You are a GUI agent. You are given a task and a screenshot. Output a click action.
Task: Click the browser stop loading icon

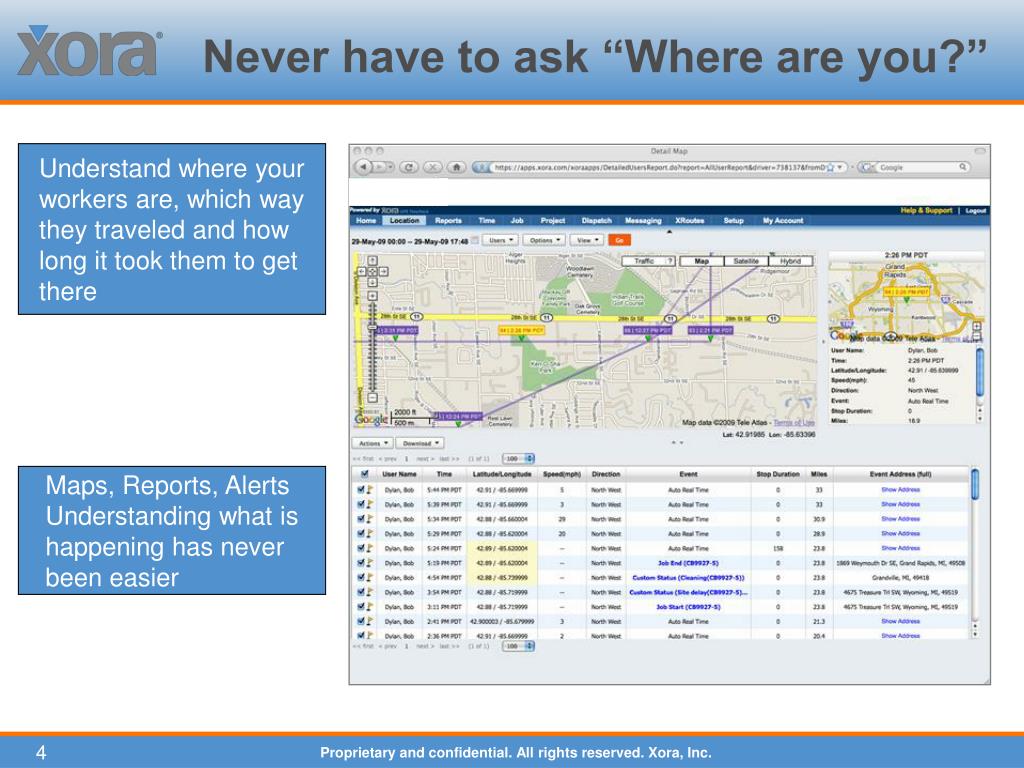point(432,167)
